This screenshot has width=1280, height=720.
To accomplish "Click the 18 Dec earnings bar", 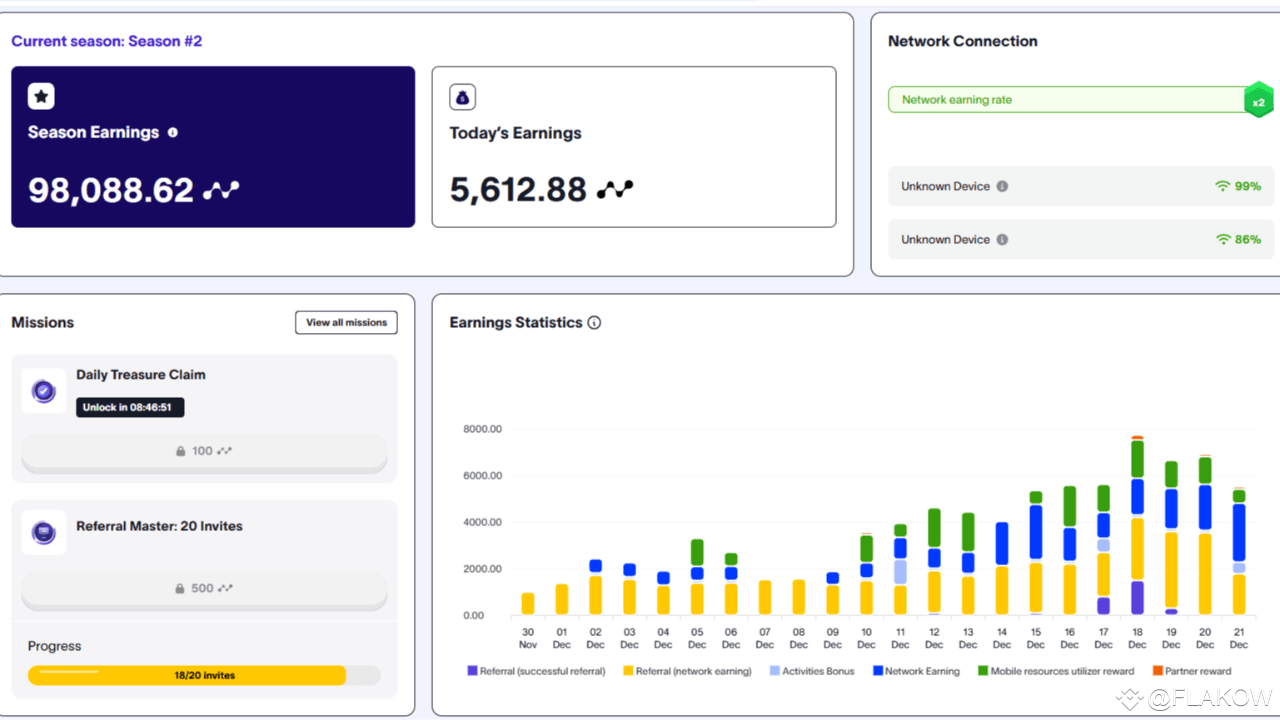I will 1137,525.
